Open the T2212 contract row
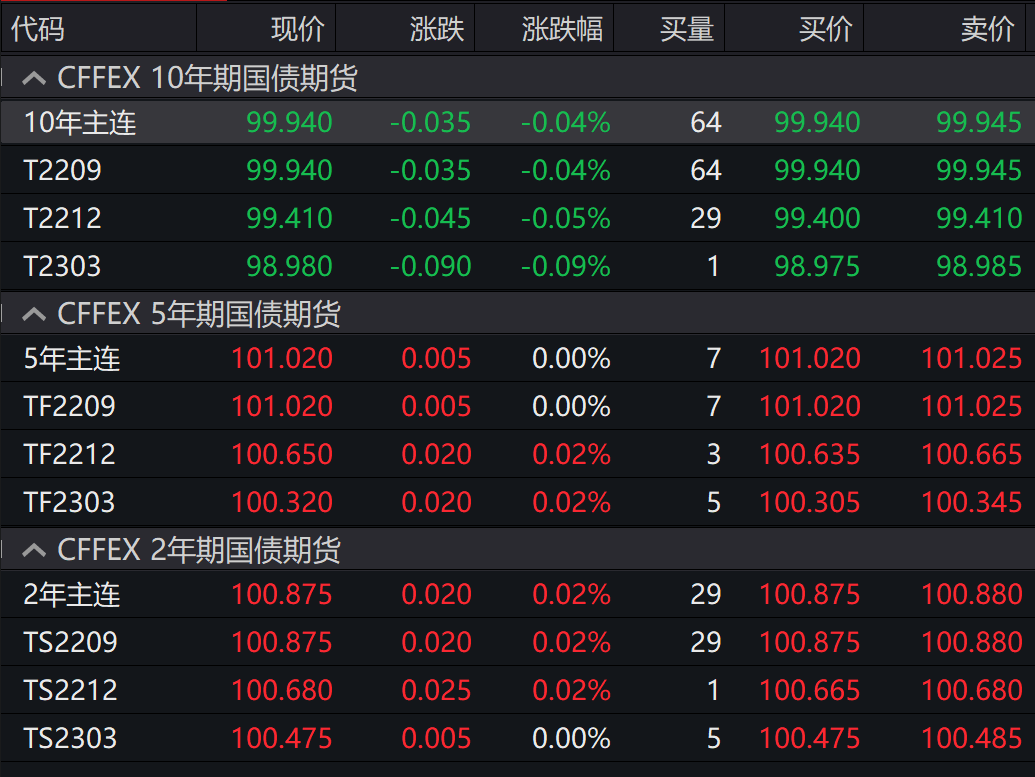Image resolution: width=1035 pixels, height=777 pixels. 63,218
